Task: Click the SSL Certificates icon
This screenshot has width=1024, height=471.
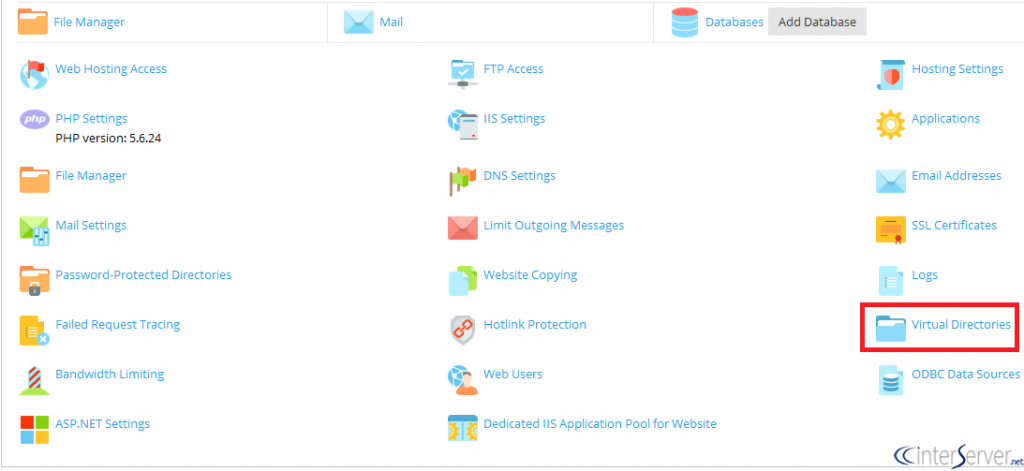Action: (x=891, y=230)
